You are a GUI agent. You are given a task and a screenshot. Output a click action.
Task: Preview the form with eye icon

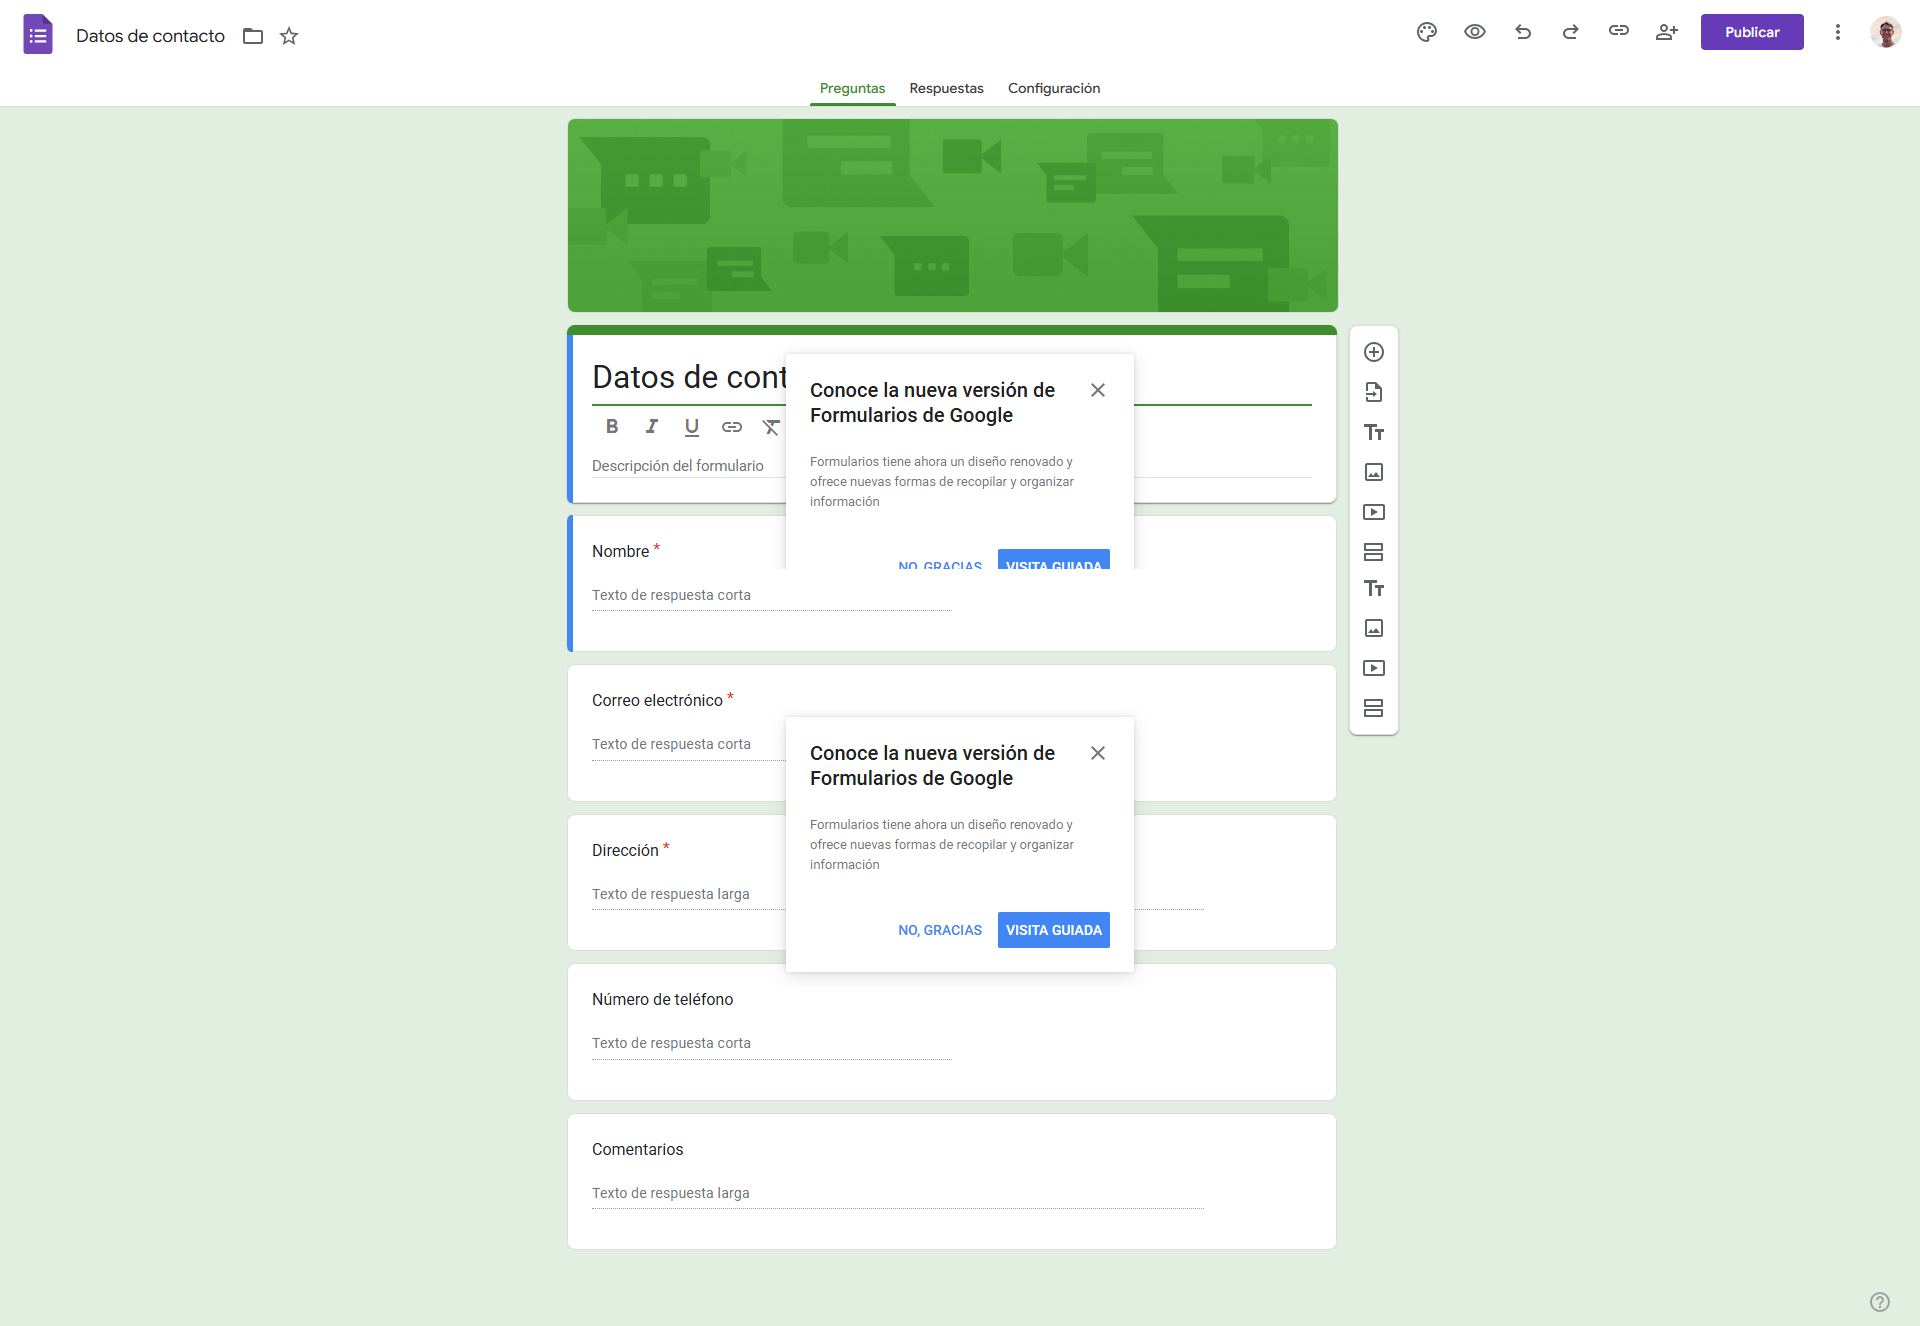tap(1475, 32)
